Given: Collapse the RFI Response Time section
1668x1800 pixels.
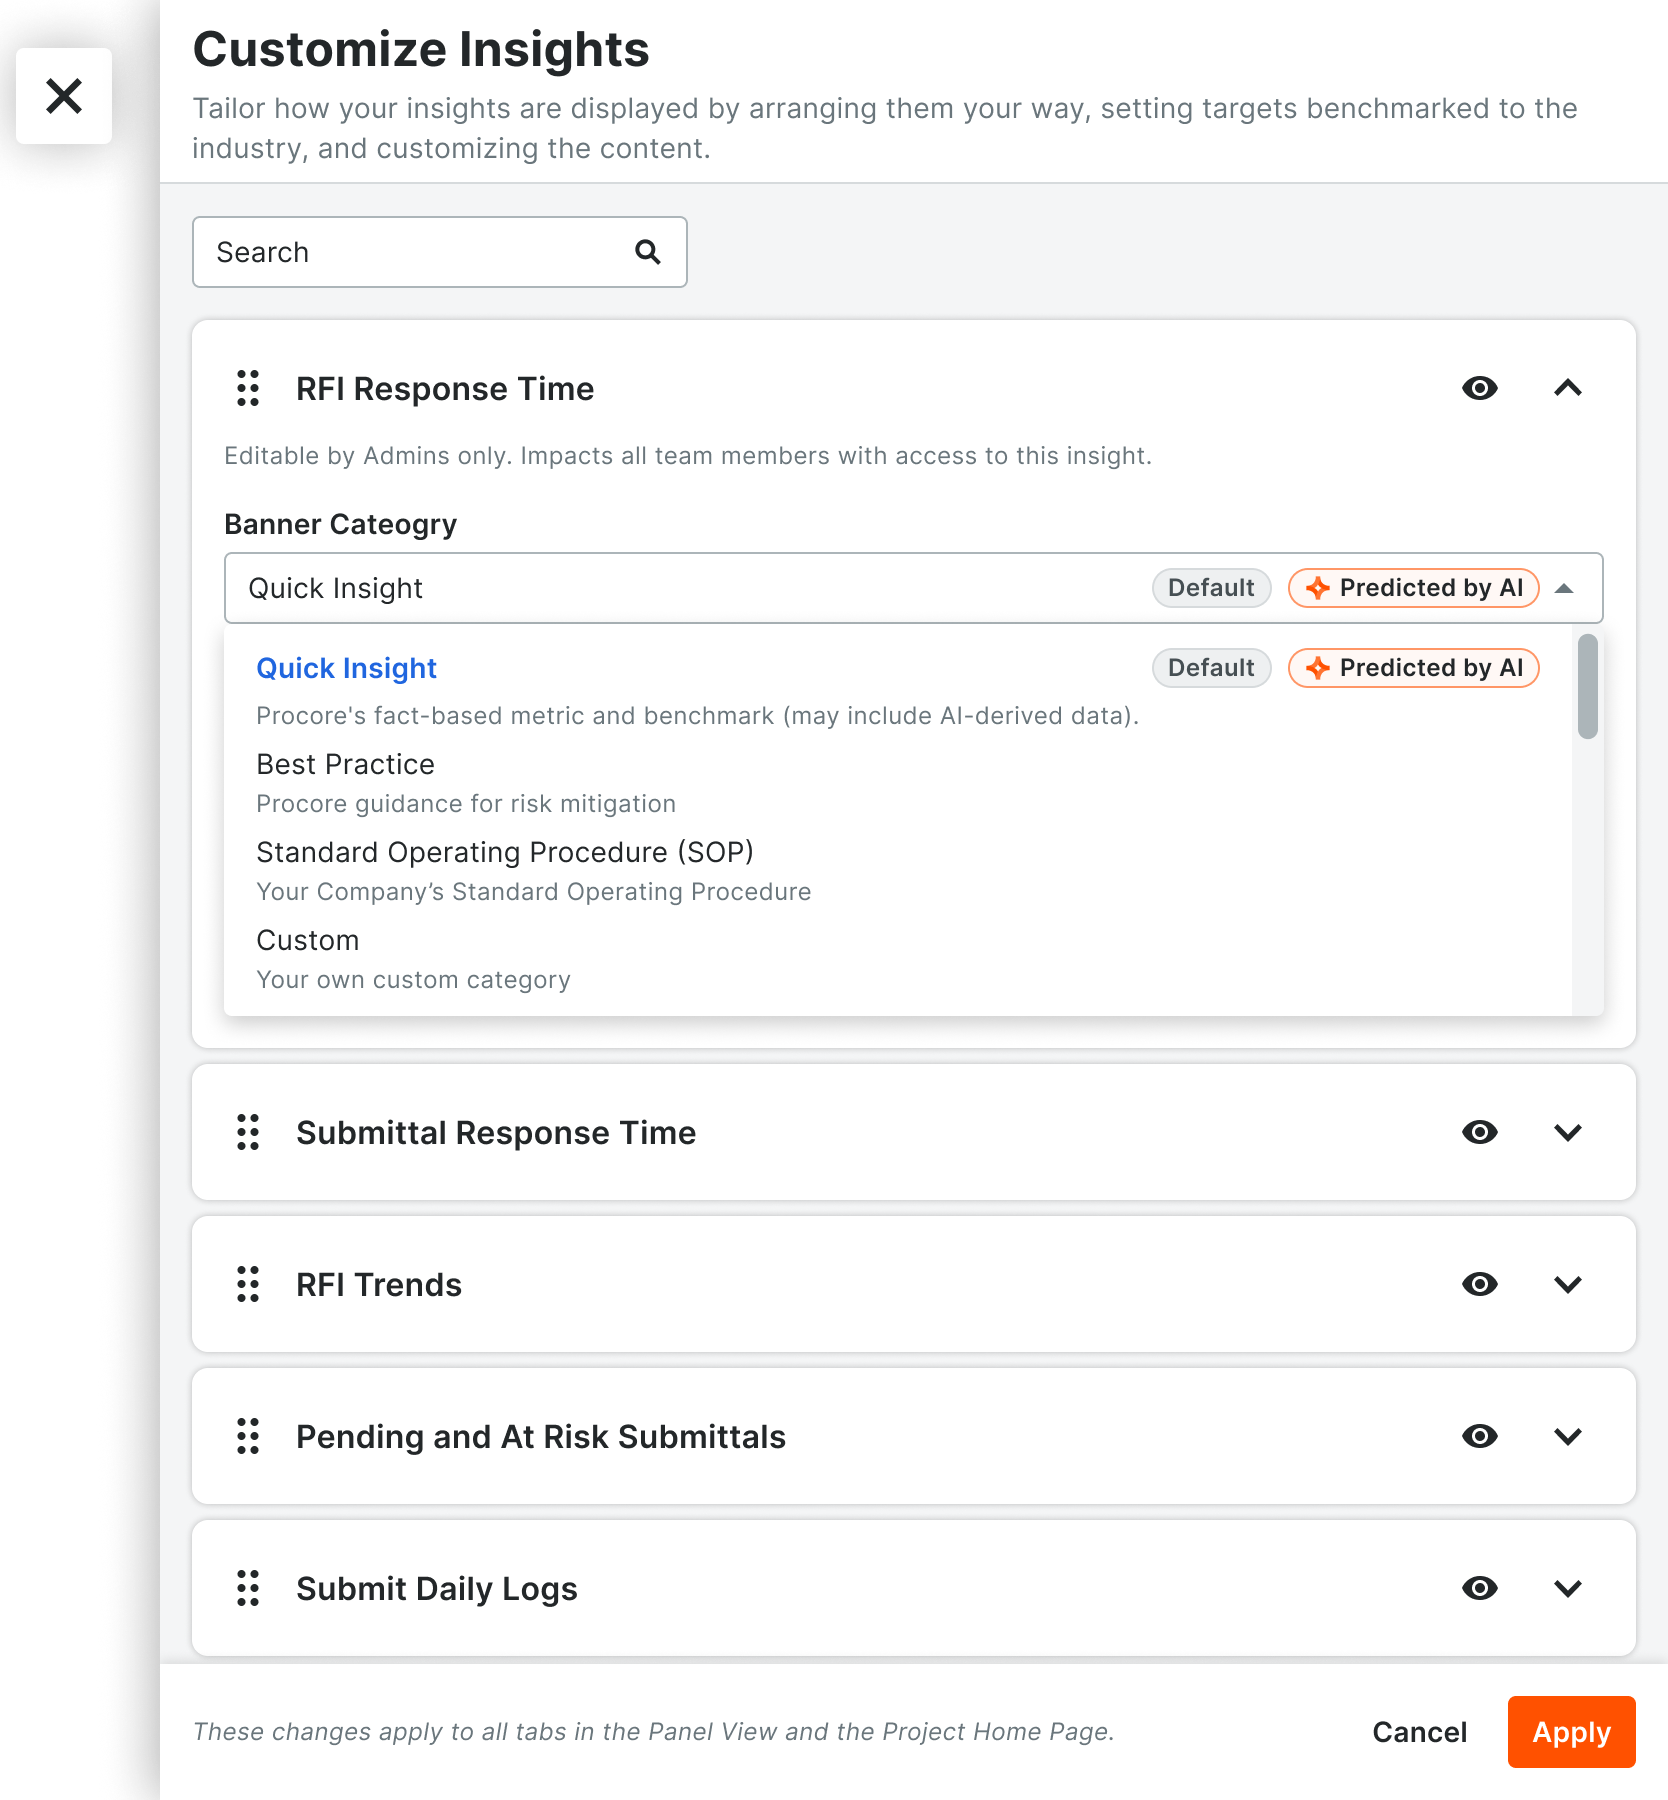Looking at the screenshot, I should 1568,388.
